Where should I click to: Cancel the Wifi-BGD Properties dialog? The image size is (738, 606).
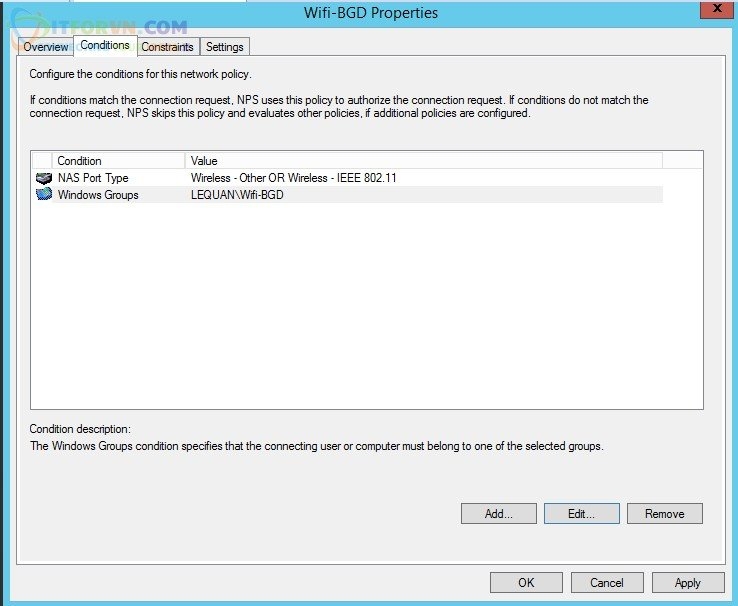click(607, 583)
